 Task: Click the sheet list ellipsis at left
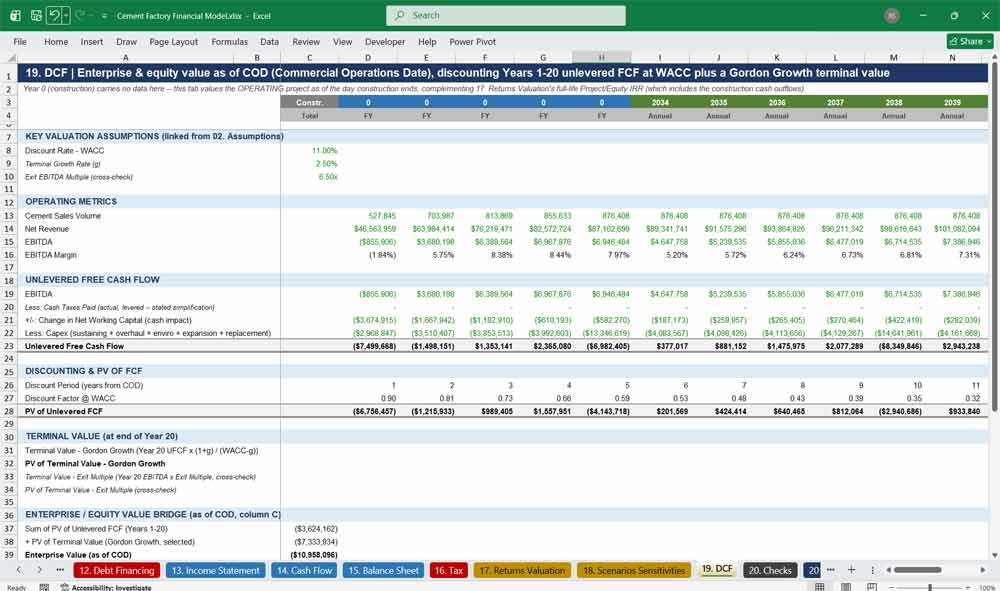pos(60,570)
